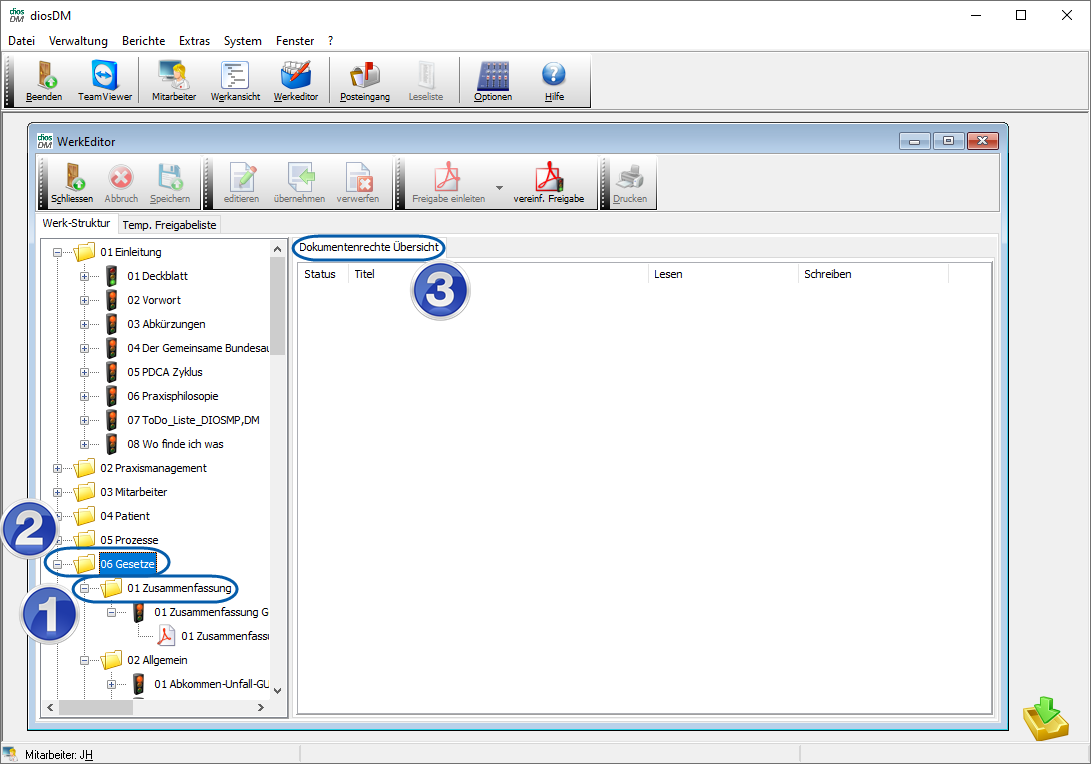Click the tree's vertical scrollbar down arrow
1091x764 pixels.
click(x=278, y=690)
